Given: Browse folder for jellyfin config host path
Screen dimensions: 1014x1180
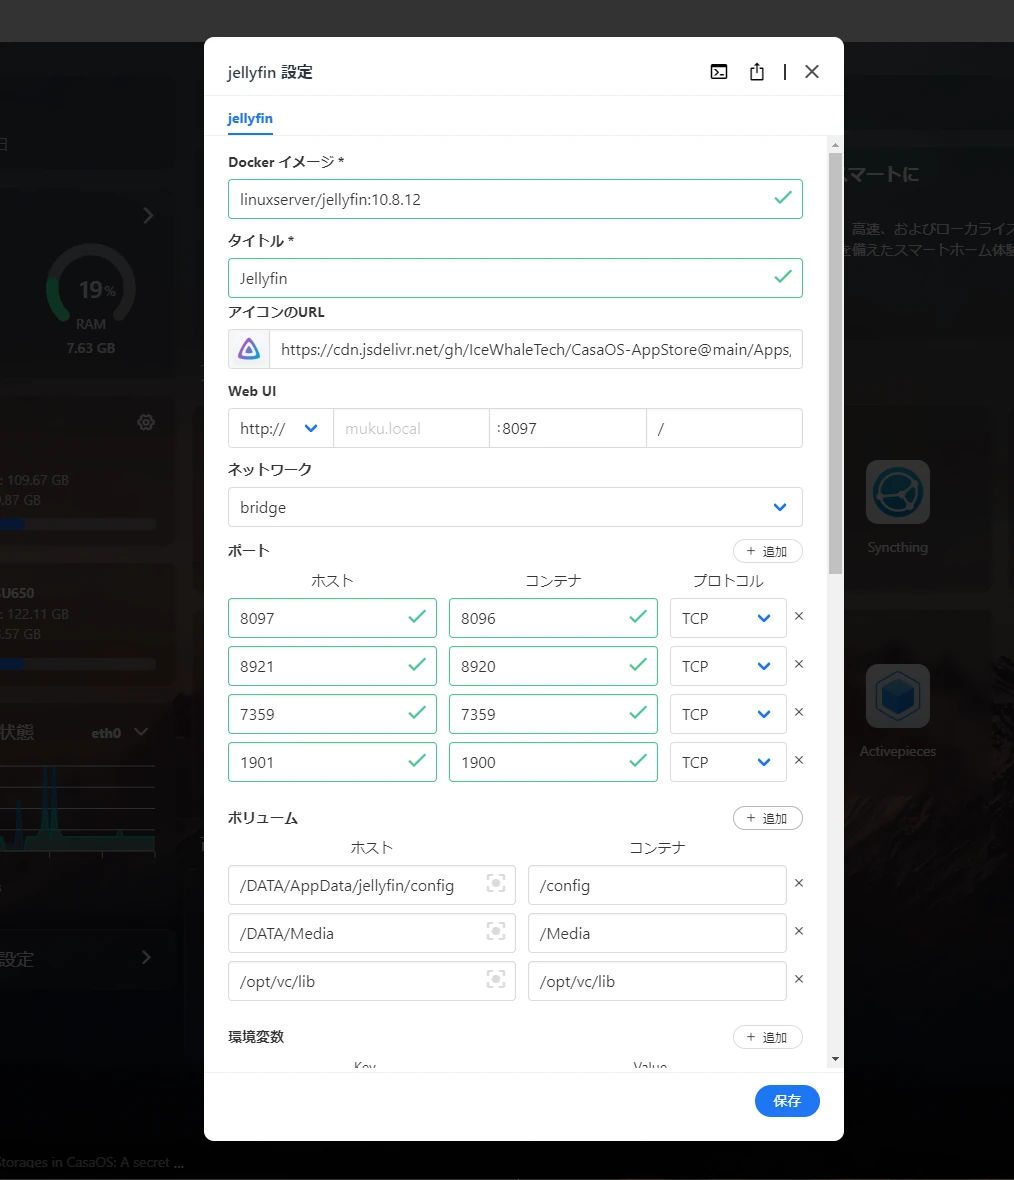Looking at the screenshot, I should [x=496, y=883].
